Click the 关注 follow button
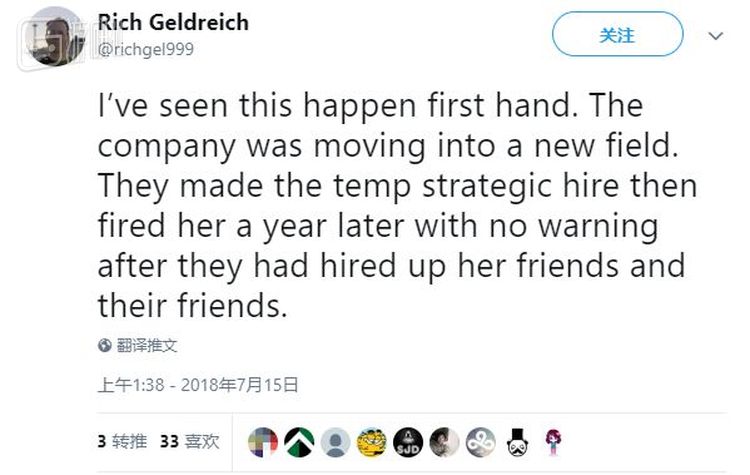 pos(617,35)
